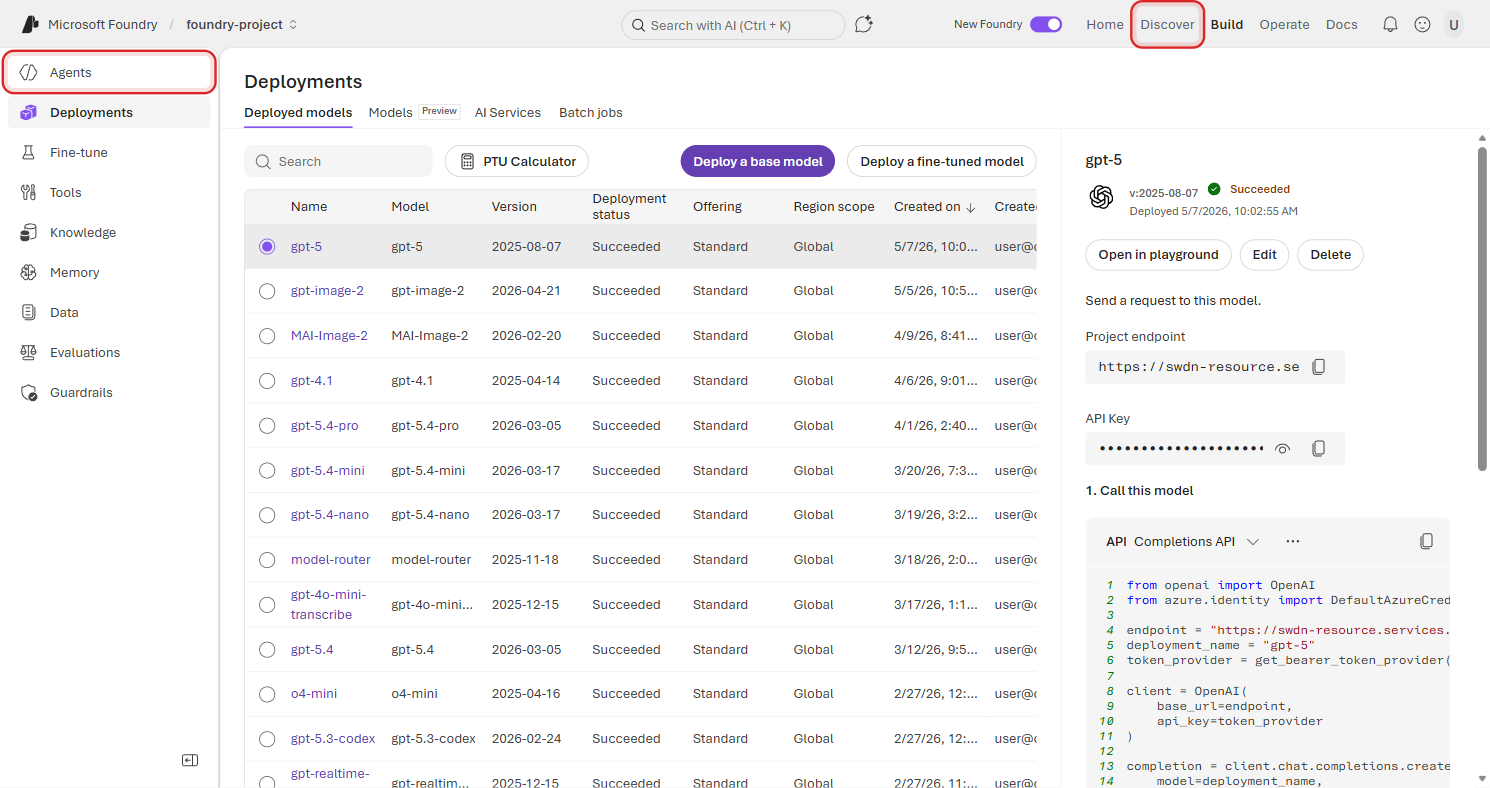The width and height of the screenshot is (1490, 788).
Task: Switch to the Models Preview tab
Action: pos(414,112)
